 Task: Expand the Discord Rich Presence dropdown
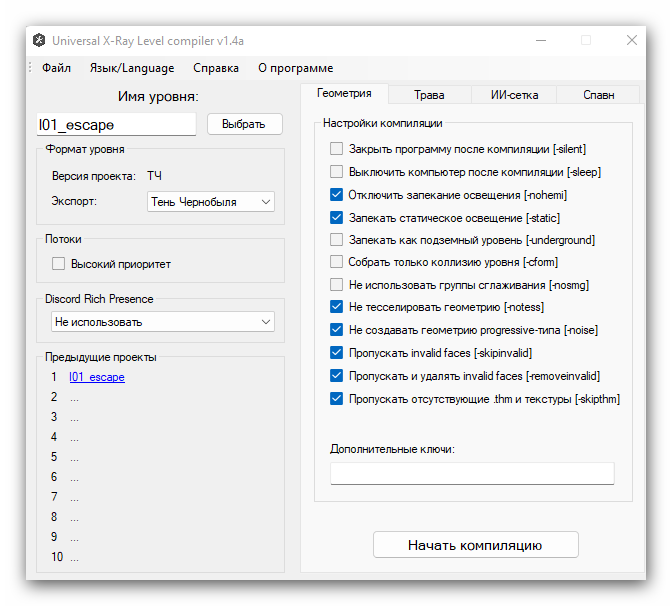tap(163, 322)
